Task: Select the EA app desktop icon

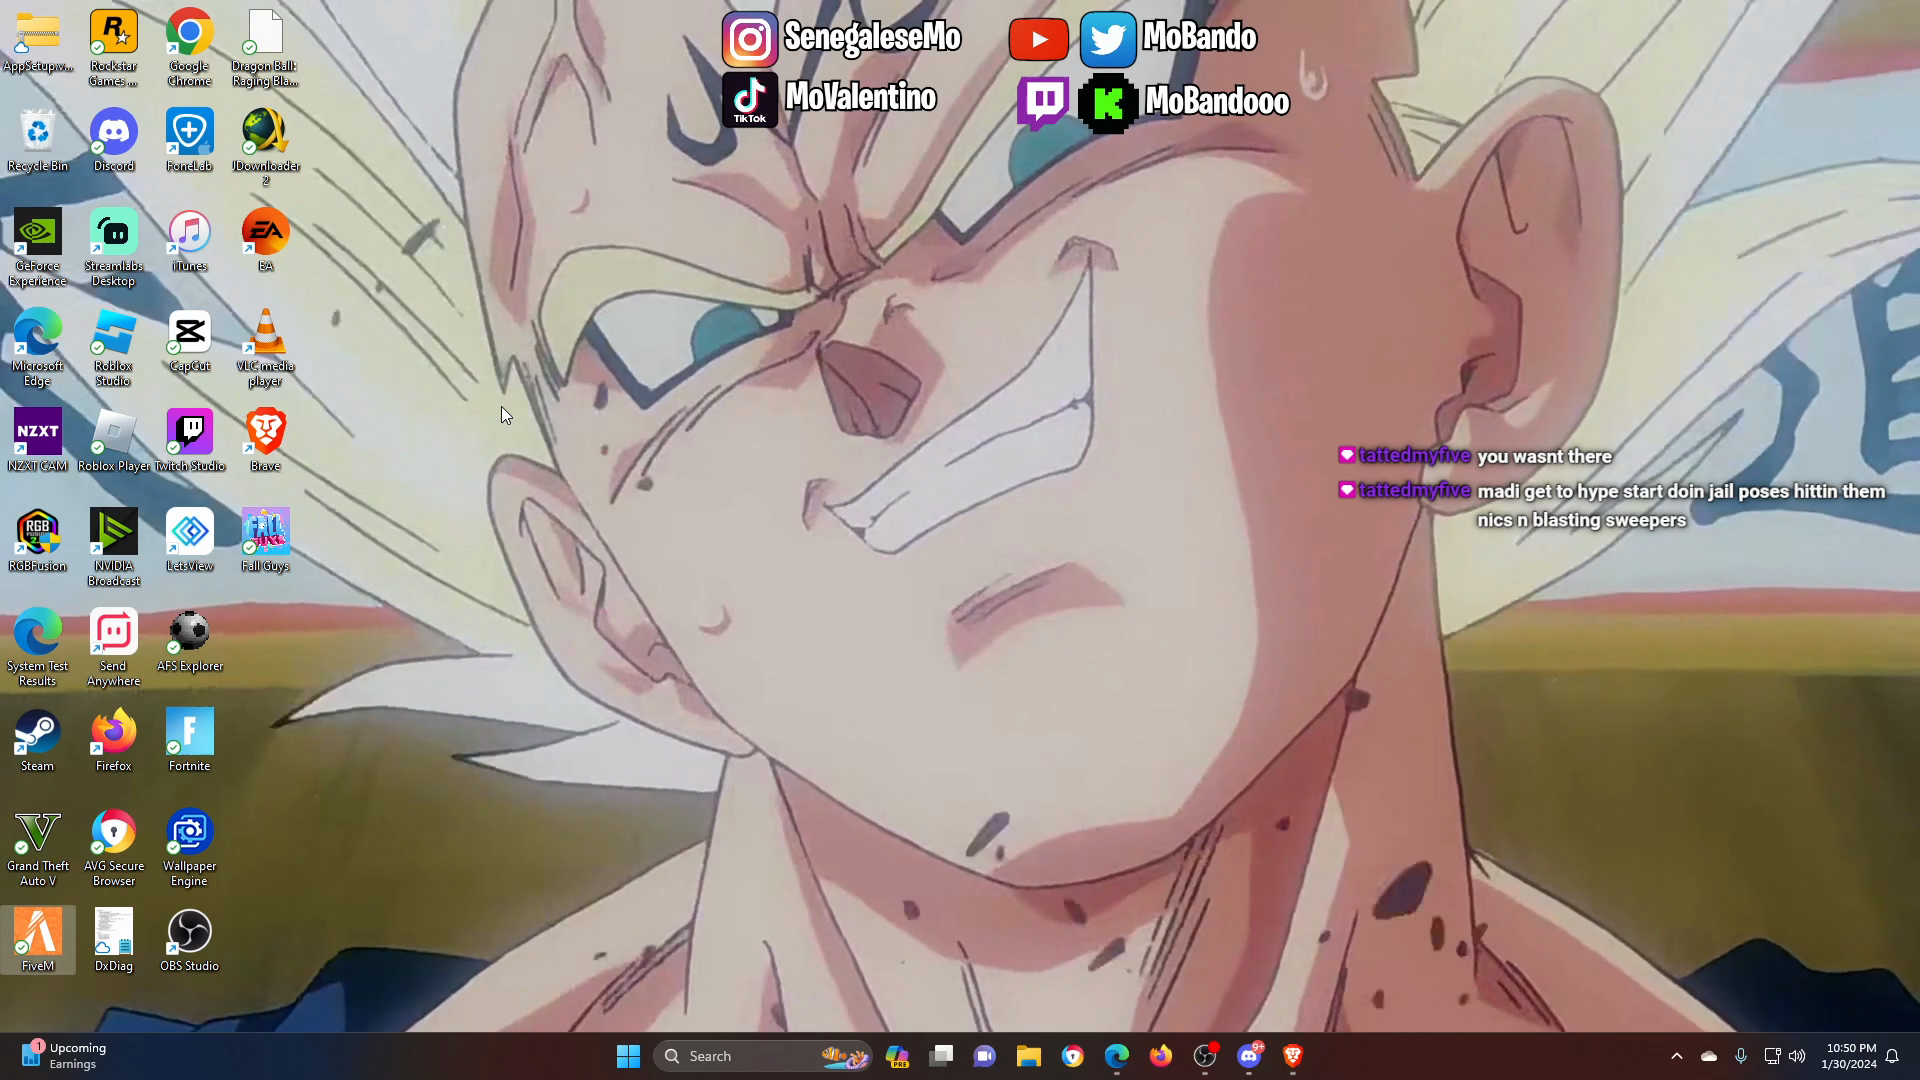Action: point(265,240)
